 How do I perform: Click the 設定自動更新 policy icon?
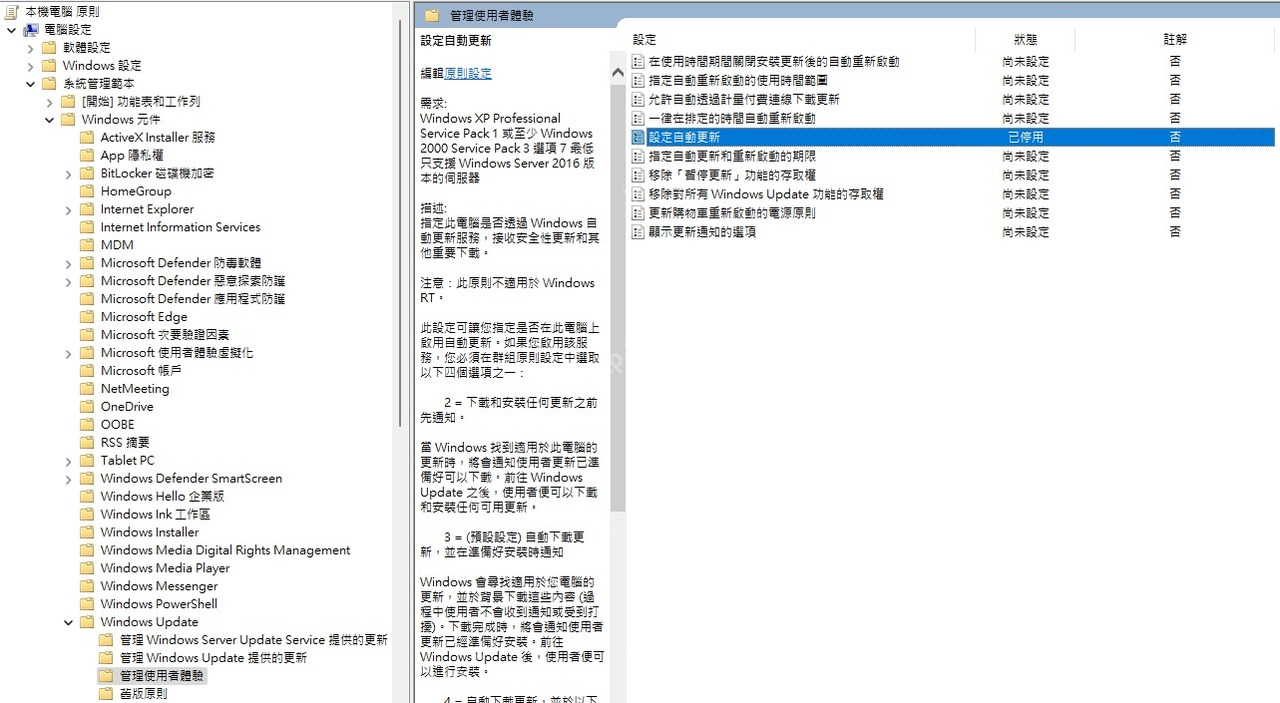coord(638,137)
